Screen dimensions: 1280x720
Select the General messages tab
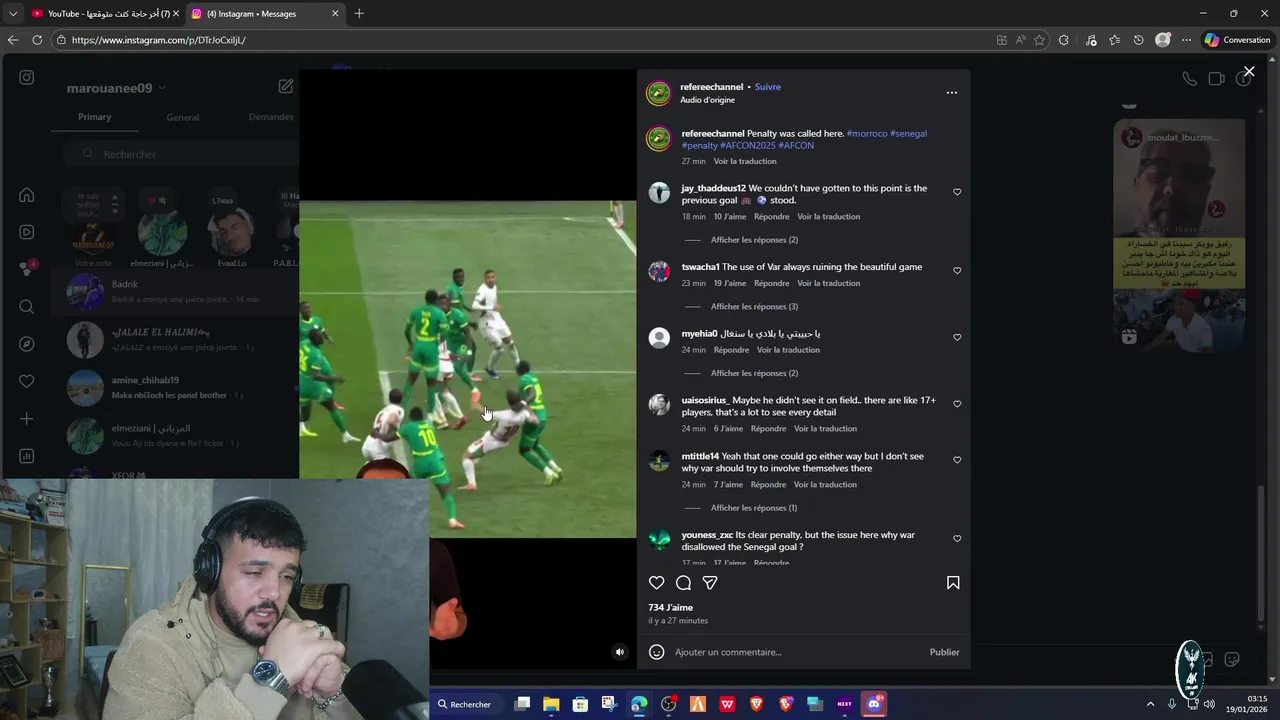click(x=183, y=117)
